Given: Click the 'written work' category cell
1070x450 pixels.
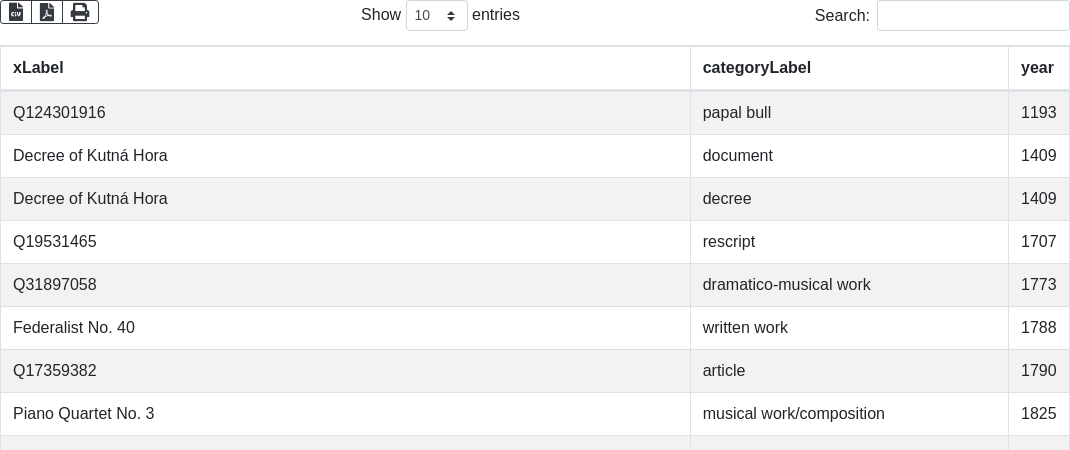Looking at the screenshot, I should point(745,328).
